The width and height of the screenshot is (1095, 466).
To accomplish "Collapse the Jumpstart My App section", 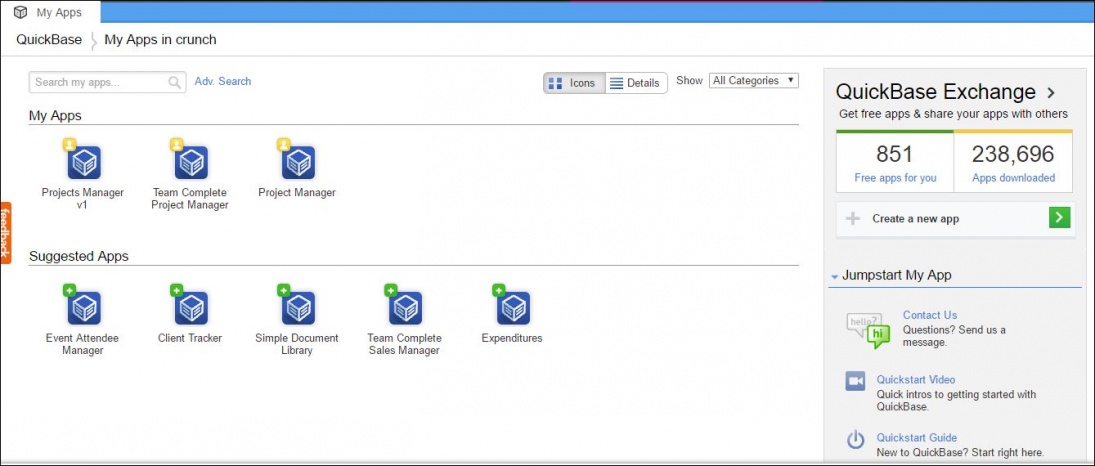I will (835, 277).
